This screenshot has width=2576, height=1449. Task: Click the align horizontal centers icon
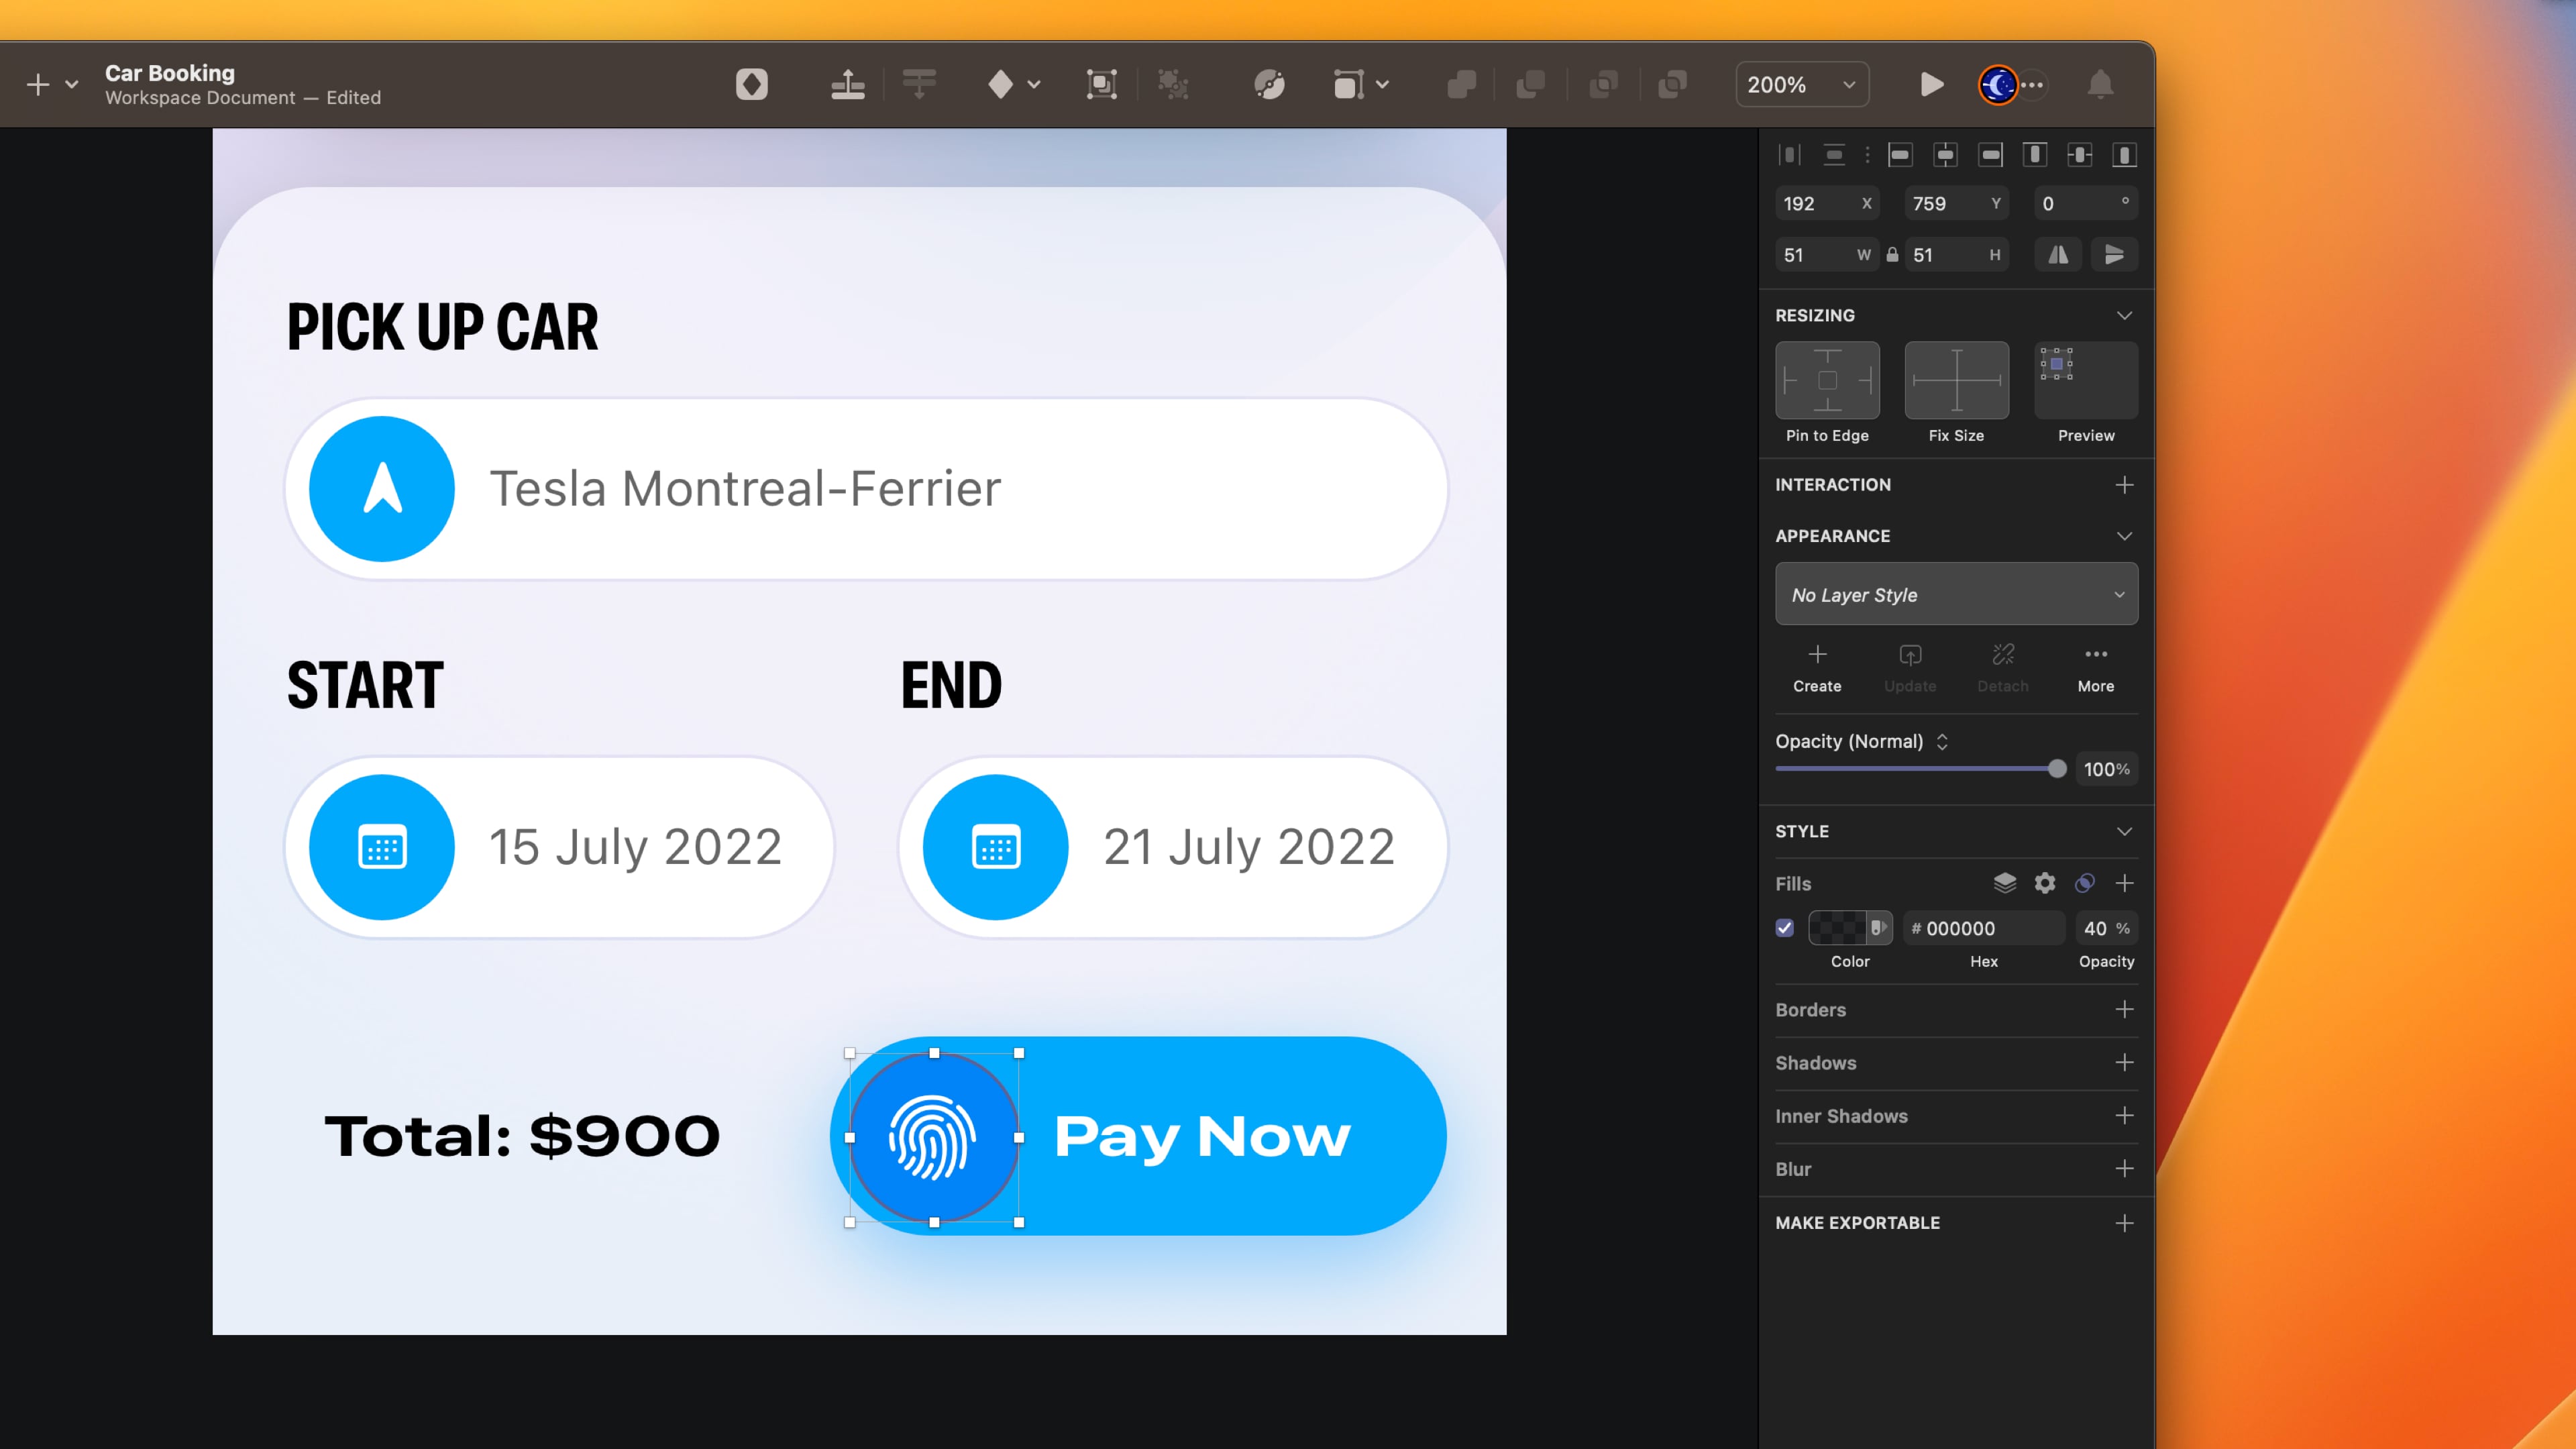point(1946,155)
